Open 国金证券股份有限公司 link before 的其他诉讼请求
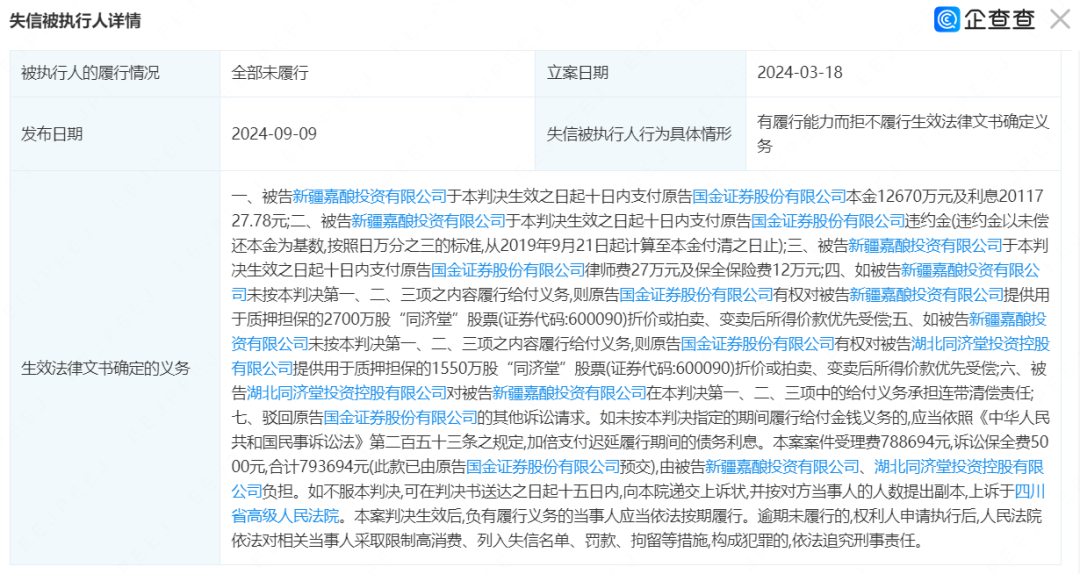 pos(400,418)
